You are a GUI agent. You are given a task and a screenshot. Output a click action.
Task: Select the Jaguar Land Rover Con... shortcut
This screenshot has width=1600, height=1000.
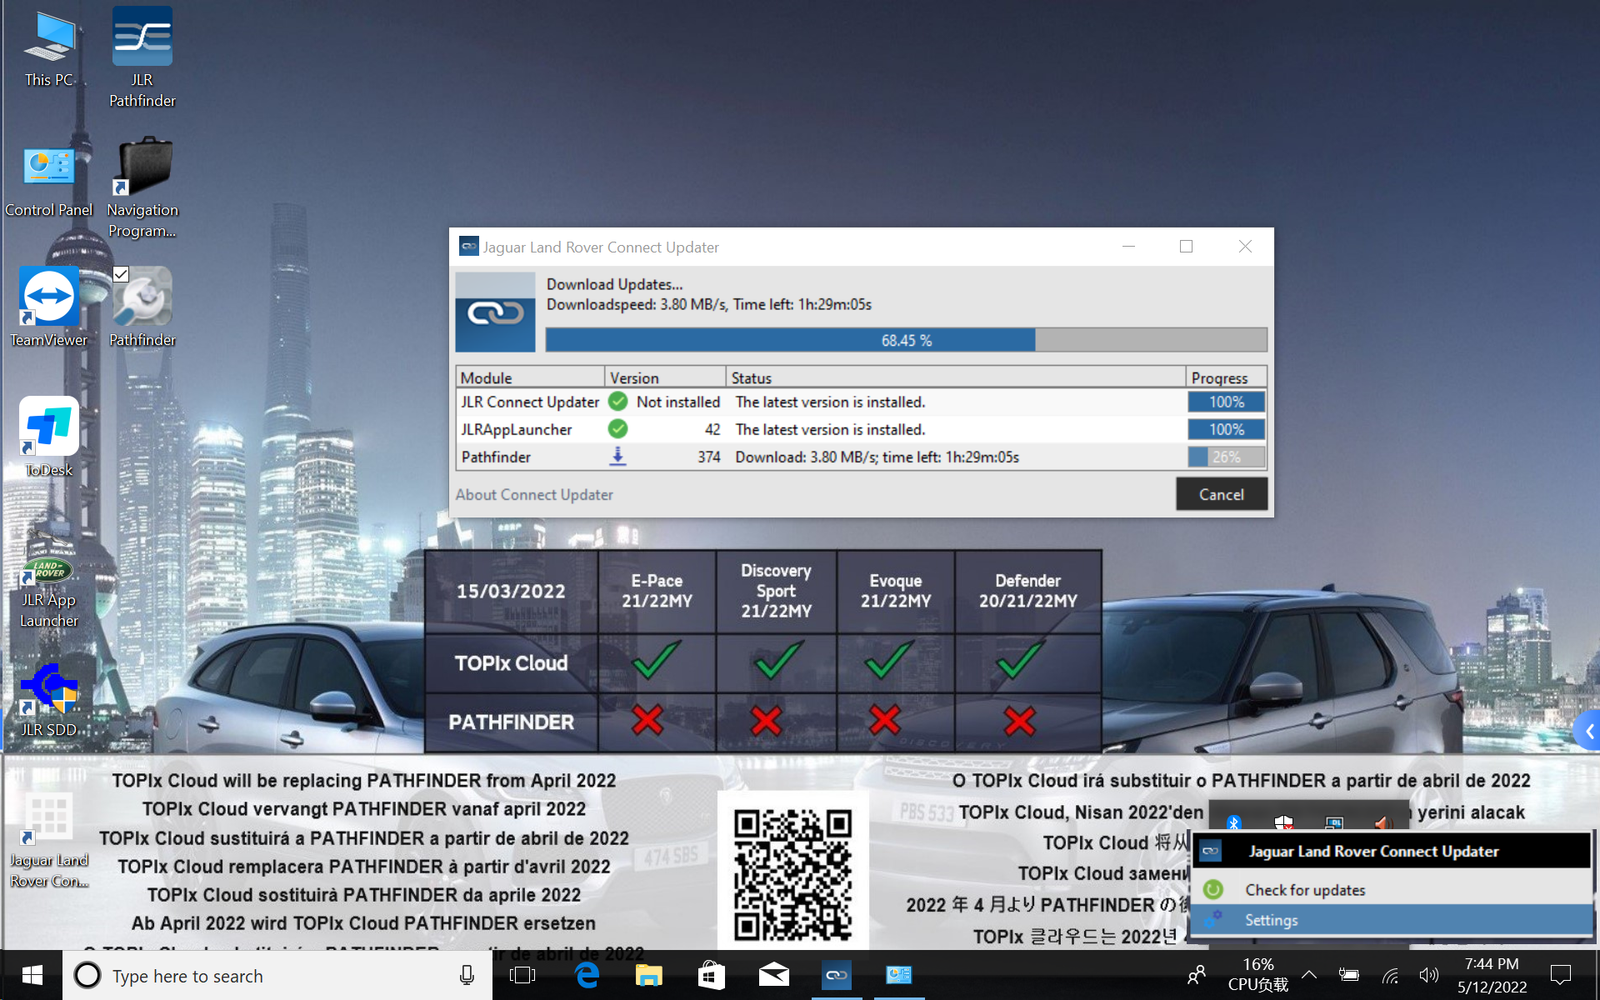click(x=49, y=840)
